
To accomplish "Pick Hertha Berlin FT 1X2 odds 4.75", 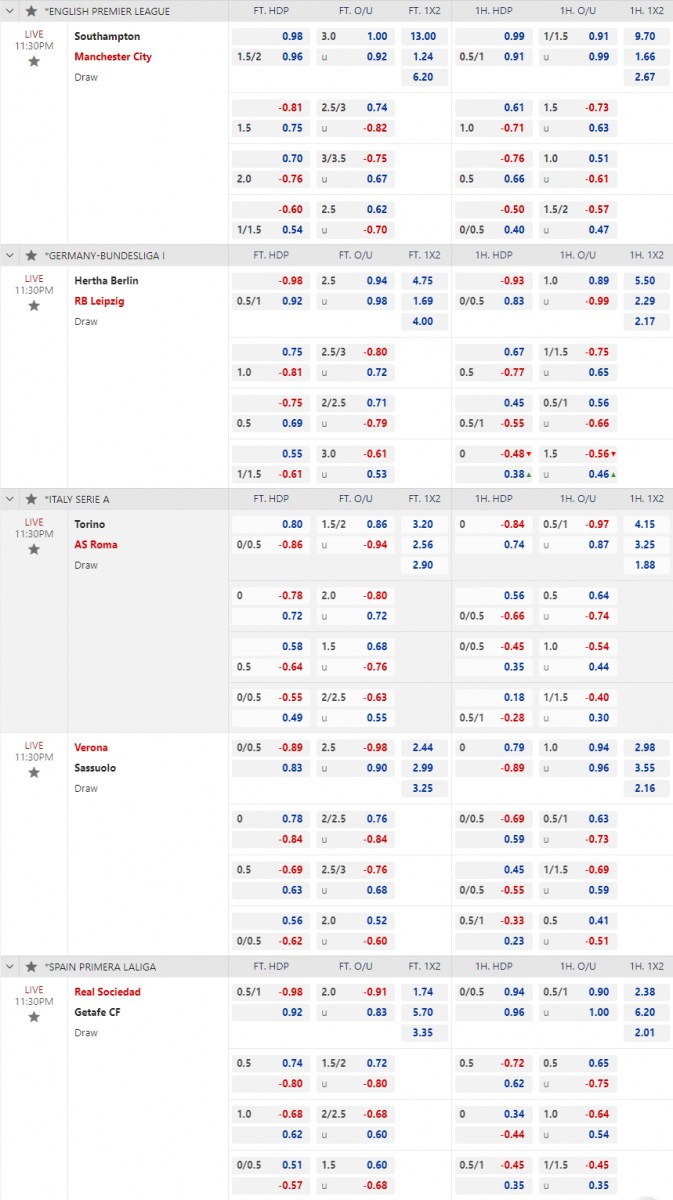I will (x=423, y=281).
